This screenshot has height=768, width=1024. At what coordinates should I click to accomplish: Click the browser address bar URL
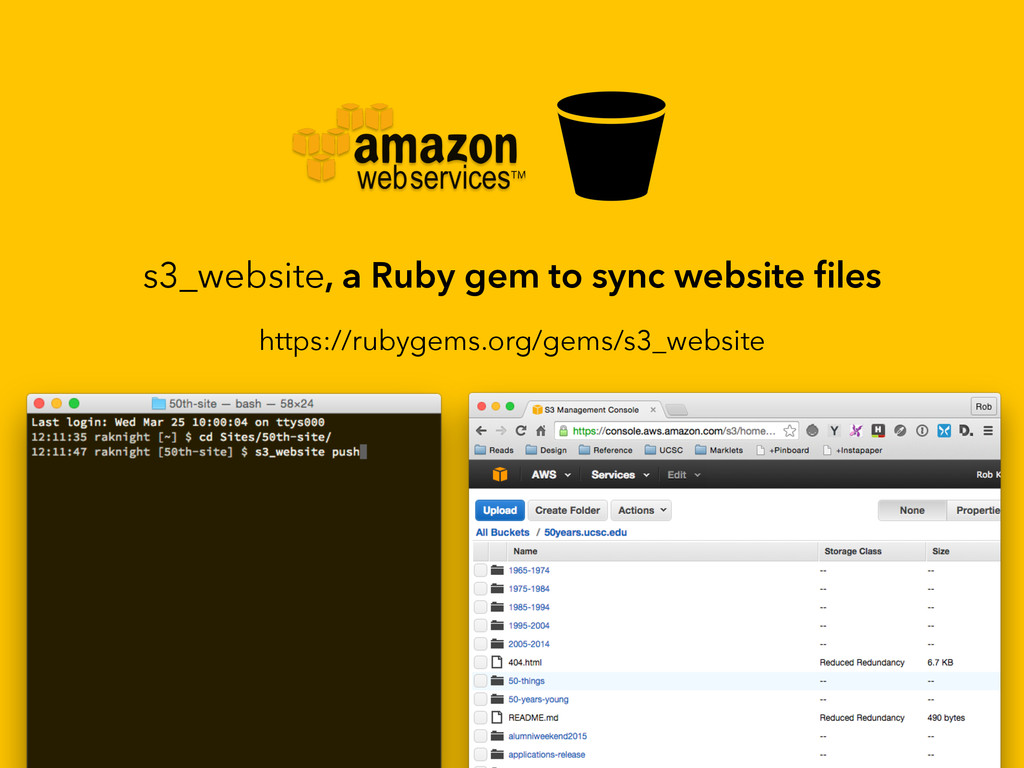[x=674, y=431]
